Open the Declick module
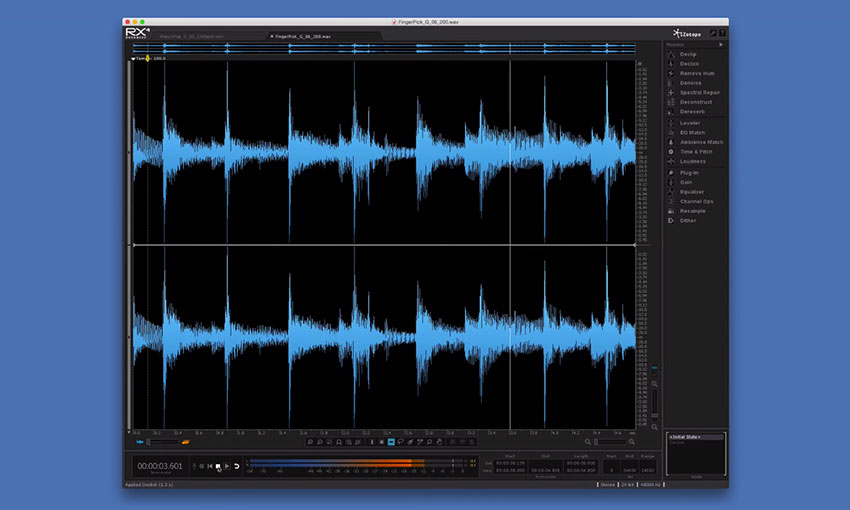 pyautogui.click(x=689, y=64)
